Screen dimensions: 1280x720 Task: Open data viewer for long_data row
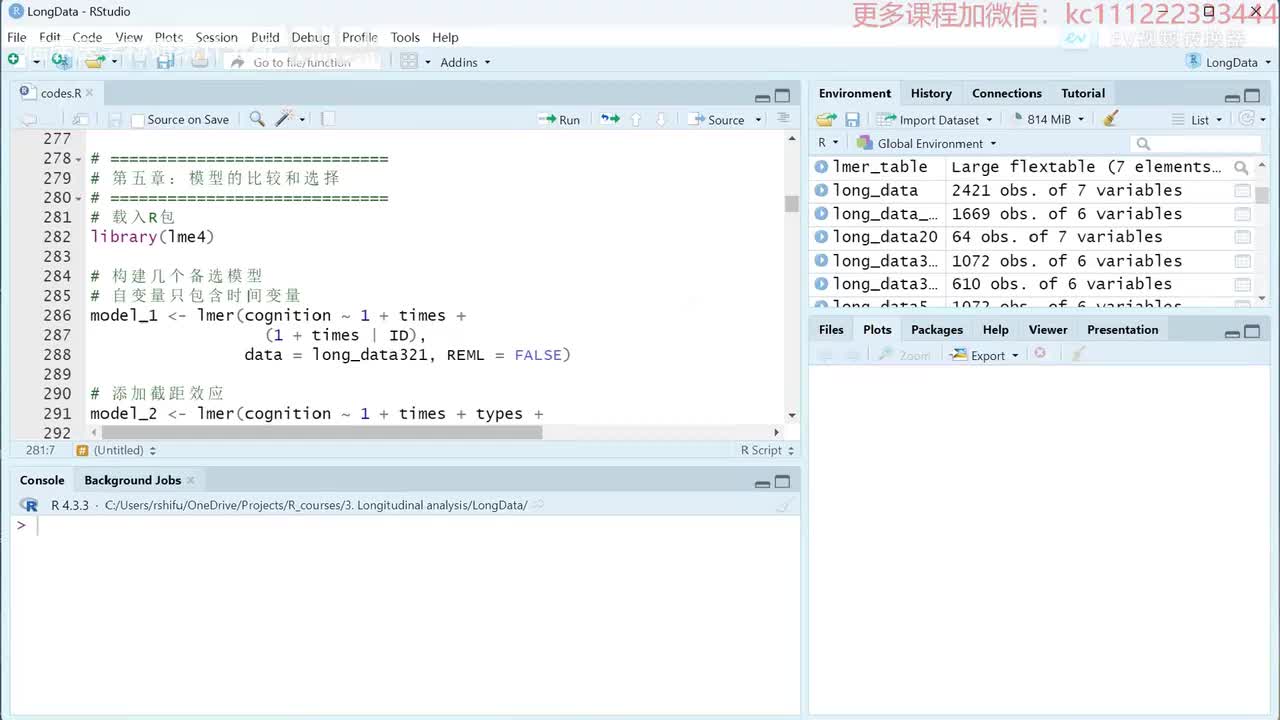(1242, 191)
